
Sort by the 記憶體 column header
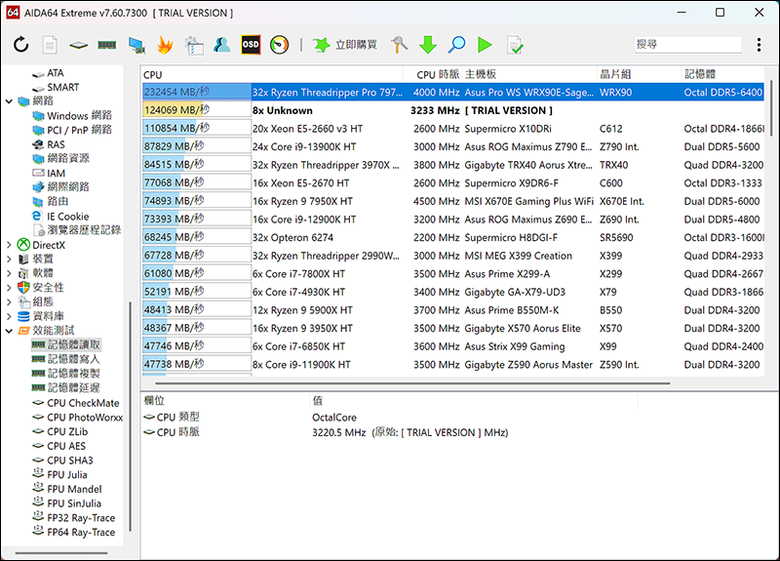click(x=723, y=75)
